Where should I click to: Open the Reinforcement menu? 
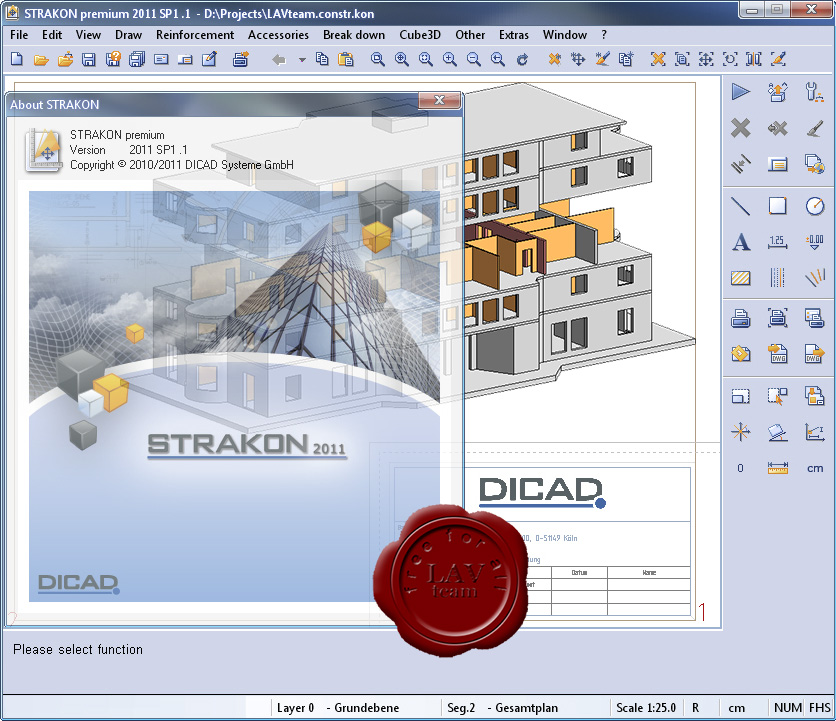pyautogui.click(x=194, y=34)
